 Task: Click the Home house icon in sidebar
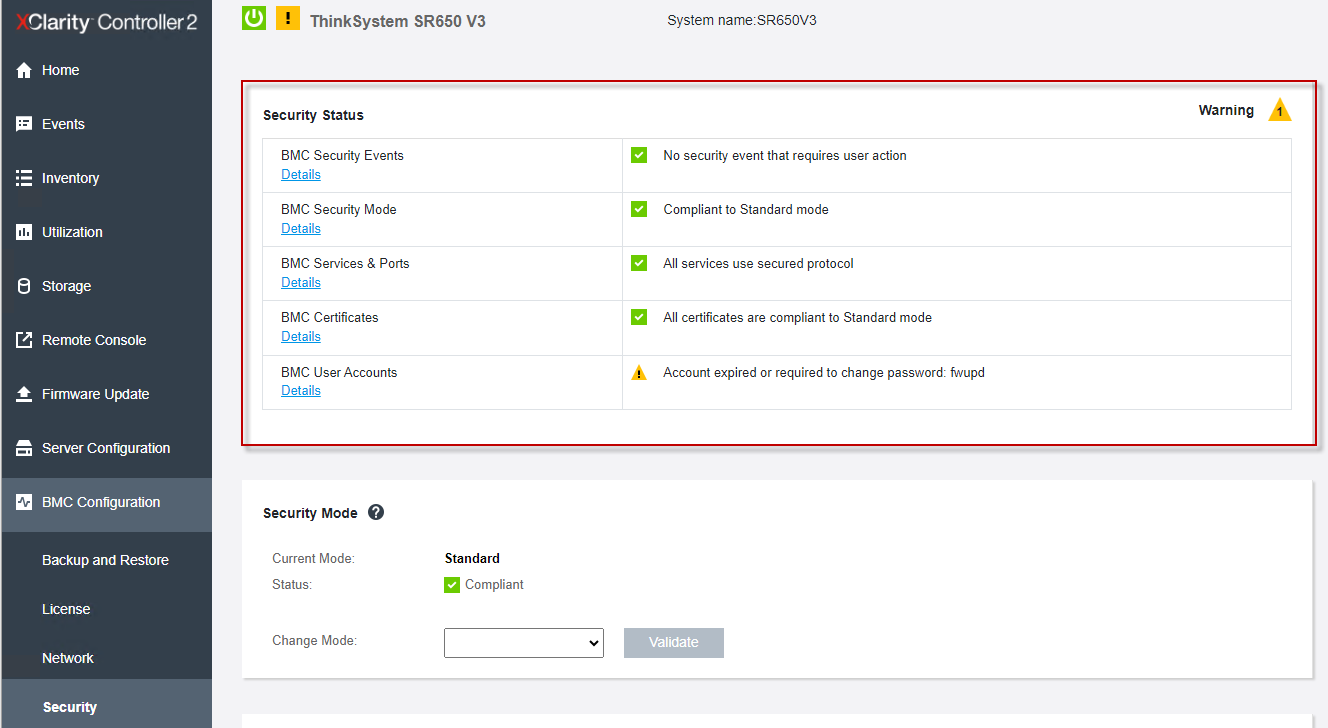click(x=24, y=71)
